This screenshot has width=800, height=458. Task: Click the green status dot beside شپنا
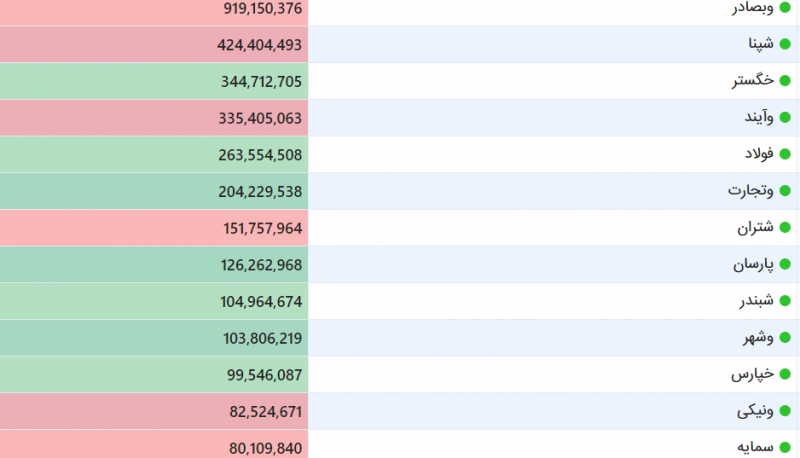[x=785, y=44]
